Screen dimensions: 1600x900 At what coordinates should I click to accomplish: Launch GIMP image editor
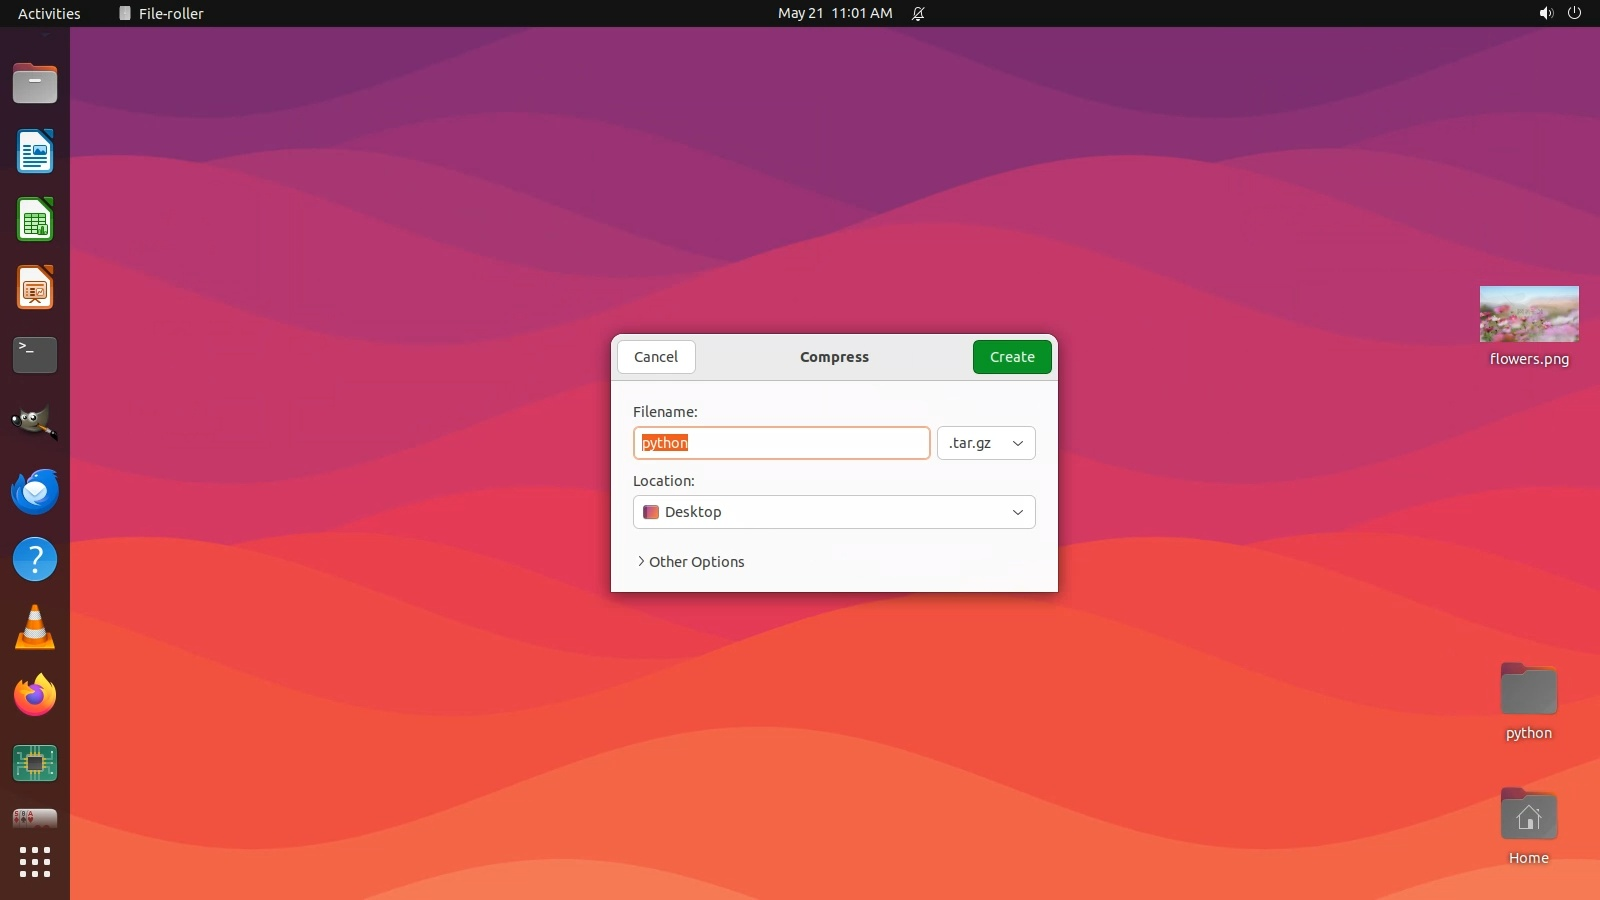35,423
